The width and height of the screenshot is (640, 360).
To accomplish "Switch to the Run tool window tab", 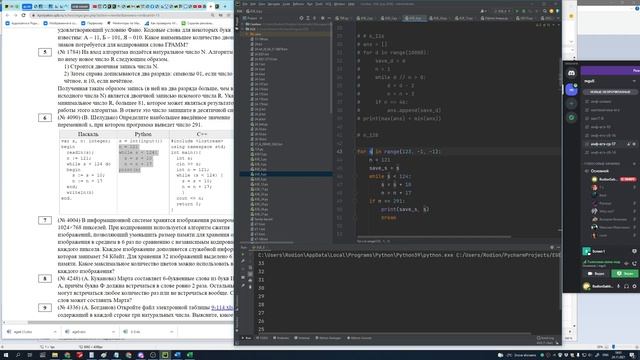I will pyautogui.click(x=247, y=338).
